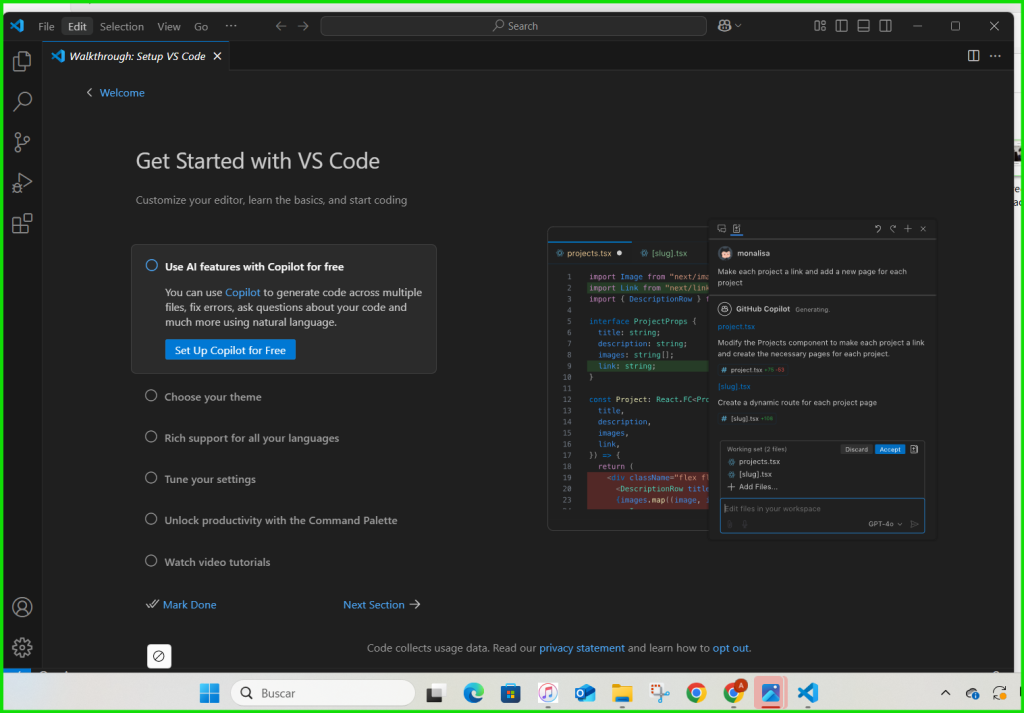The width and height of the screenshot is (1024, 713).
Task: Open the Explorer view in activity bar
Action: click(22, 62)
